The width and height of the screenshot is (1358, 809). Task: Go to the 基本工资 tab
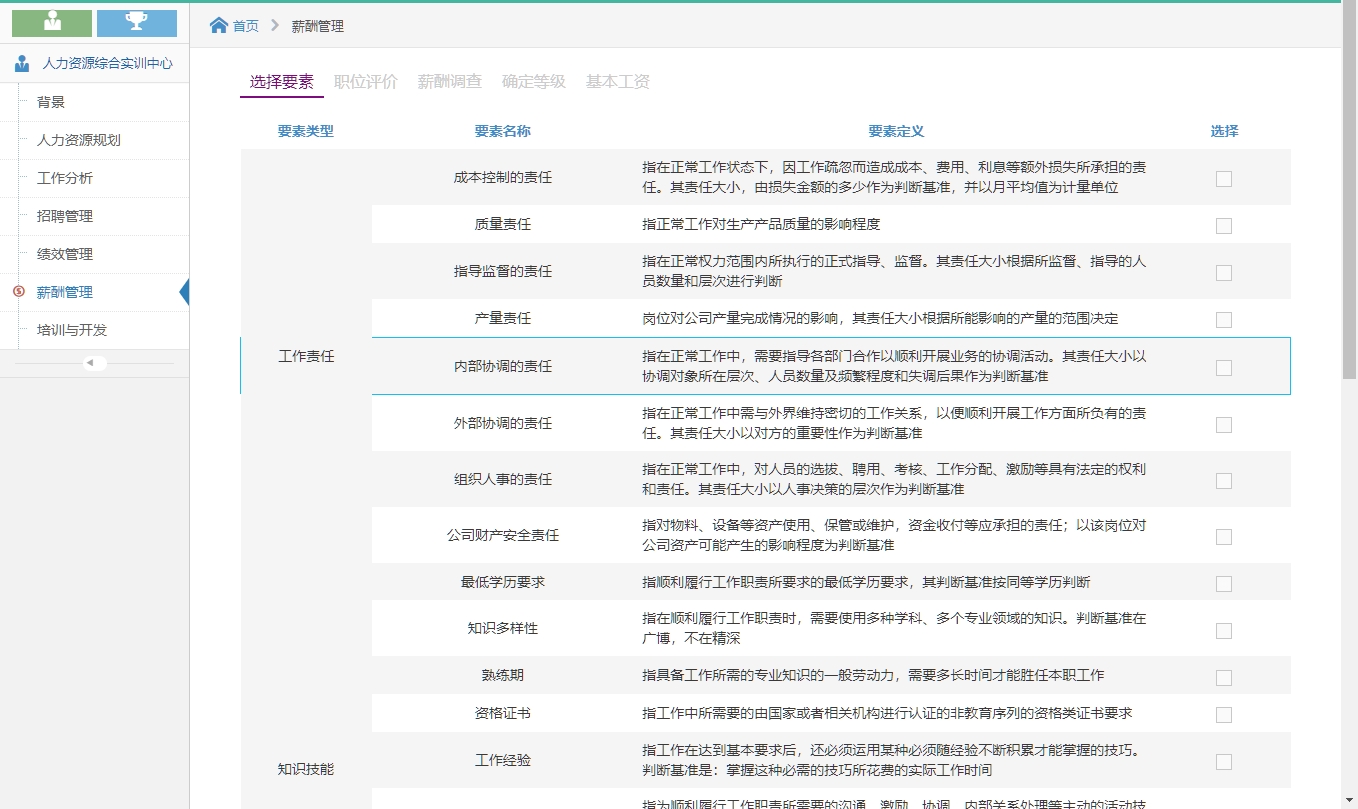point(617,82)
